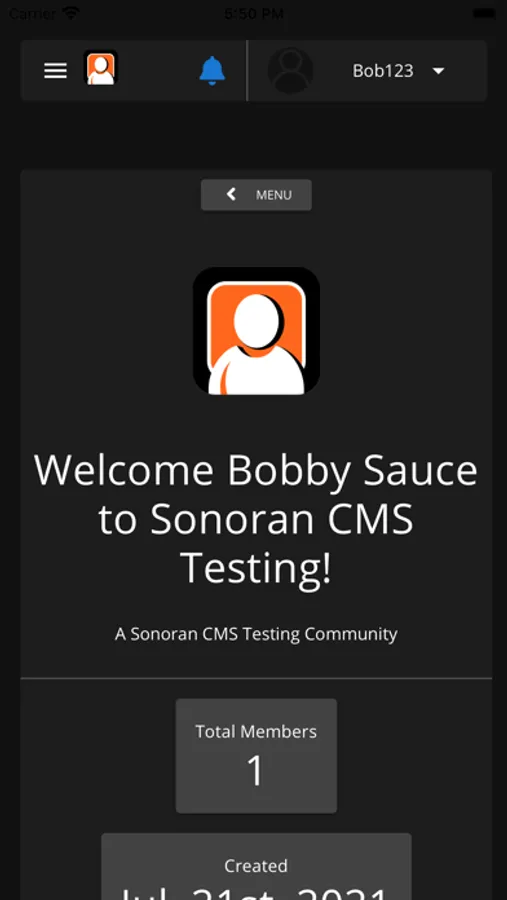Tap the Wi-Fi icon in status bar
The width and height of the screenshot is (507, 900).
coord(71,13)
